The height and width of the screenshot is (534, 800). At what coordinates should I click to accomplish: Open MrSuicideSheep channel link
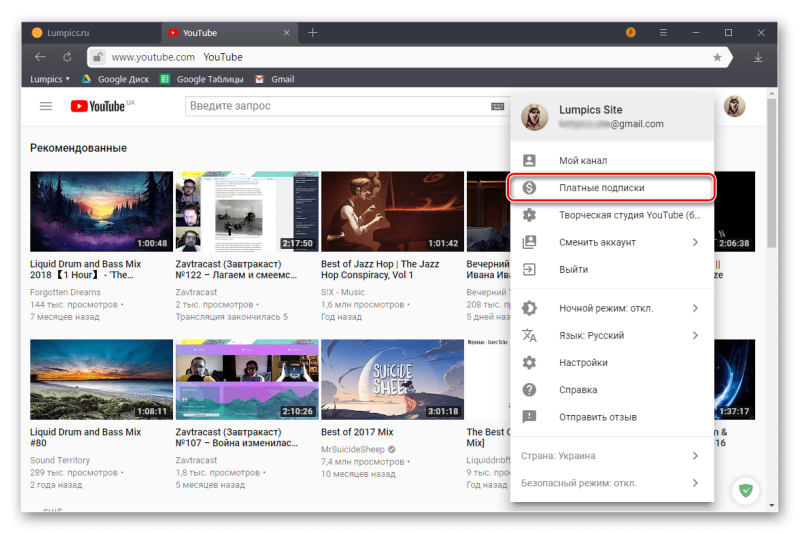pos(353,449)
